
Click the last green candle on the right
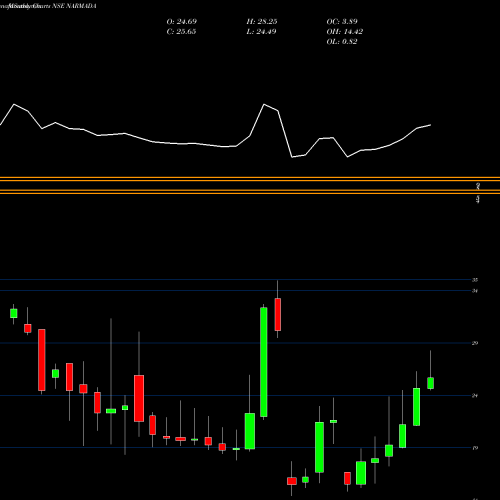point(431,383)
